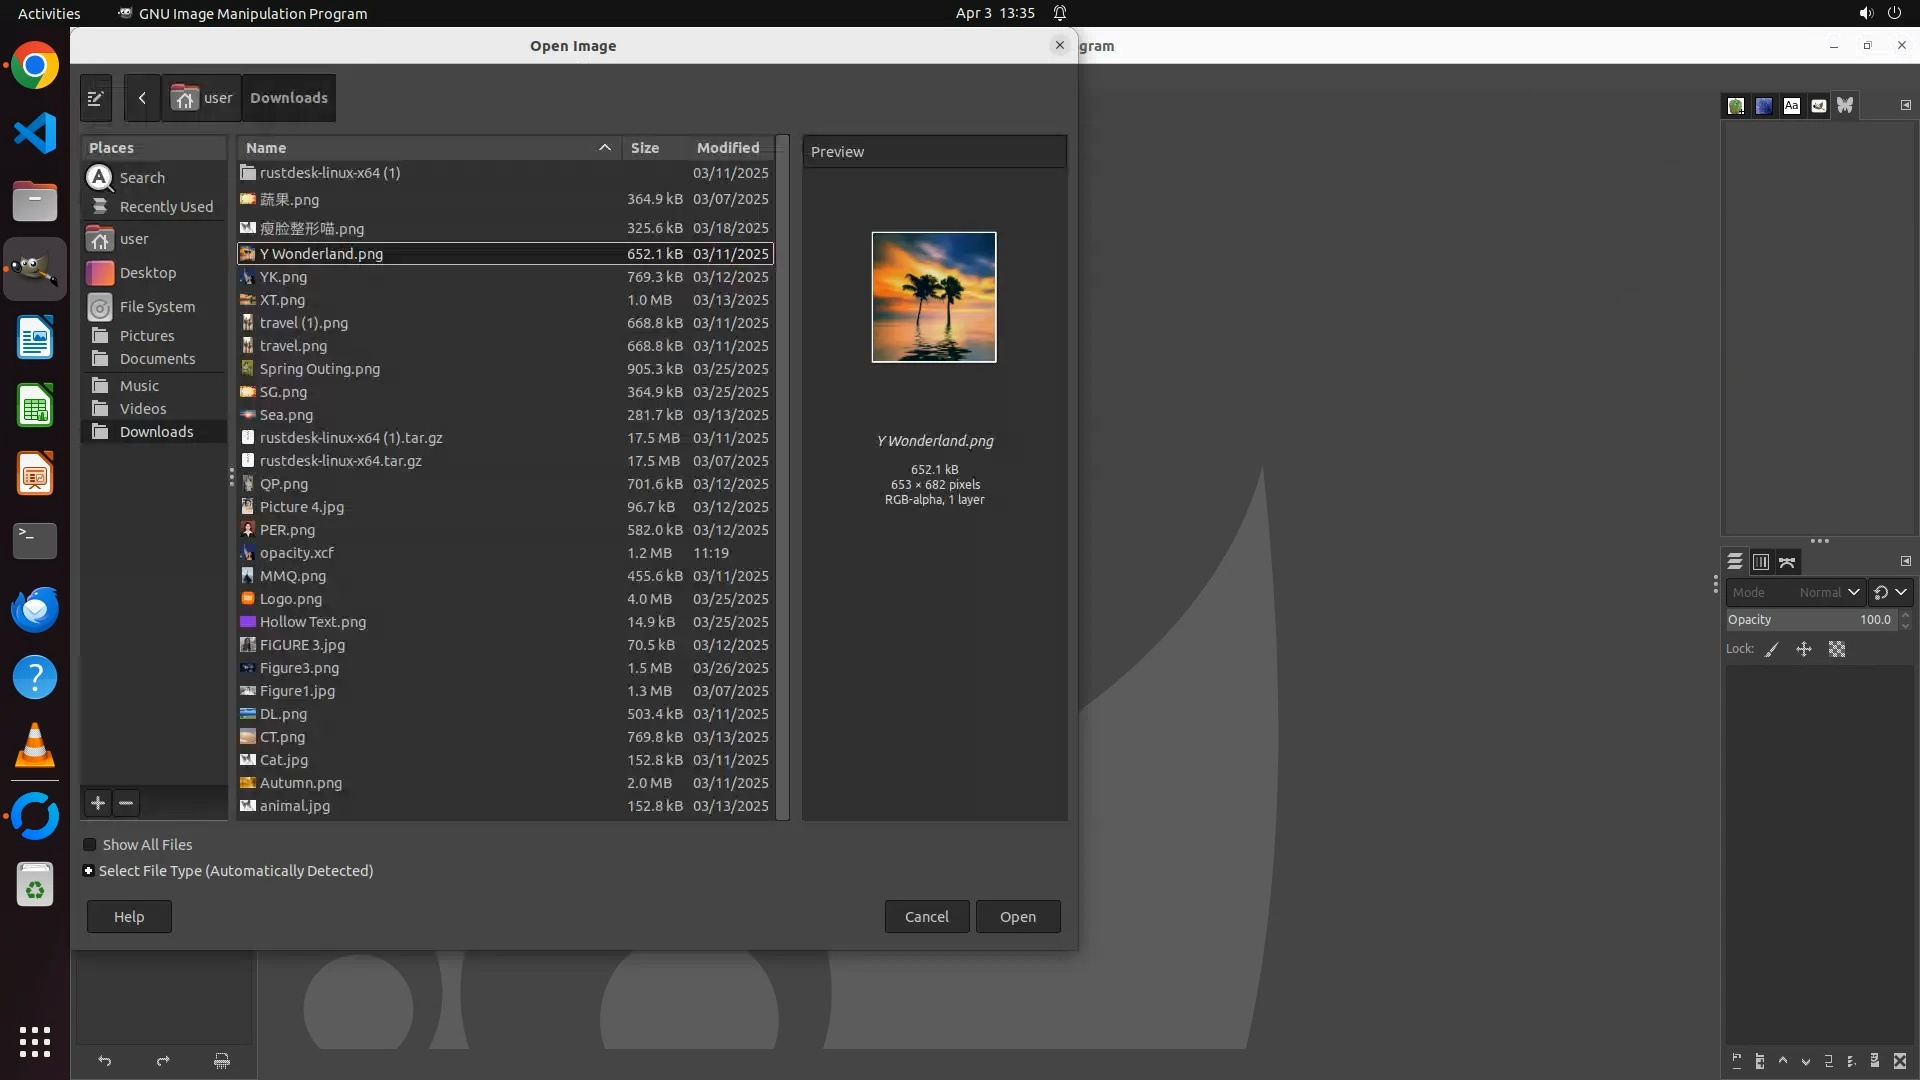Screen dimensions: 1920x1080
Task: Switch to the Channels tab
Action: tap(1761, 562)
